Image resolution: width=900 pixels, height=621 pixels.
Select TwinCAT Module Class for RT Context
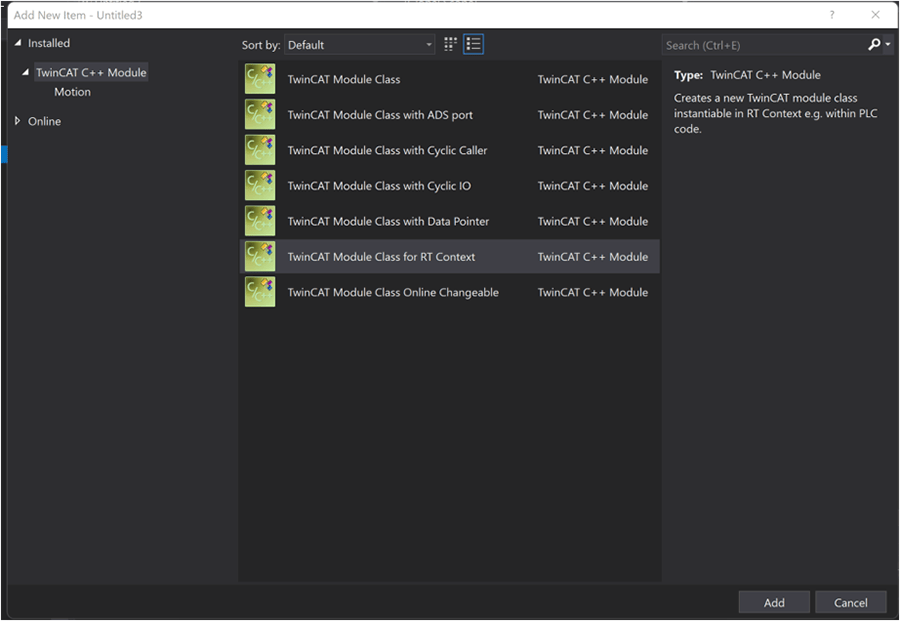(x=381, y=257)
